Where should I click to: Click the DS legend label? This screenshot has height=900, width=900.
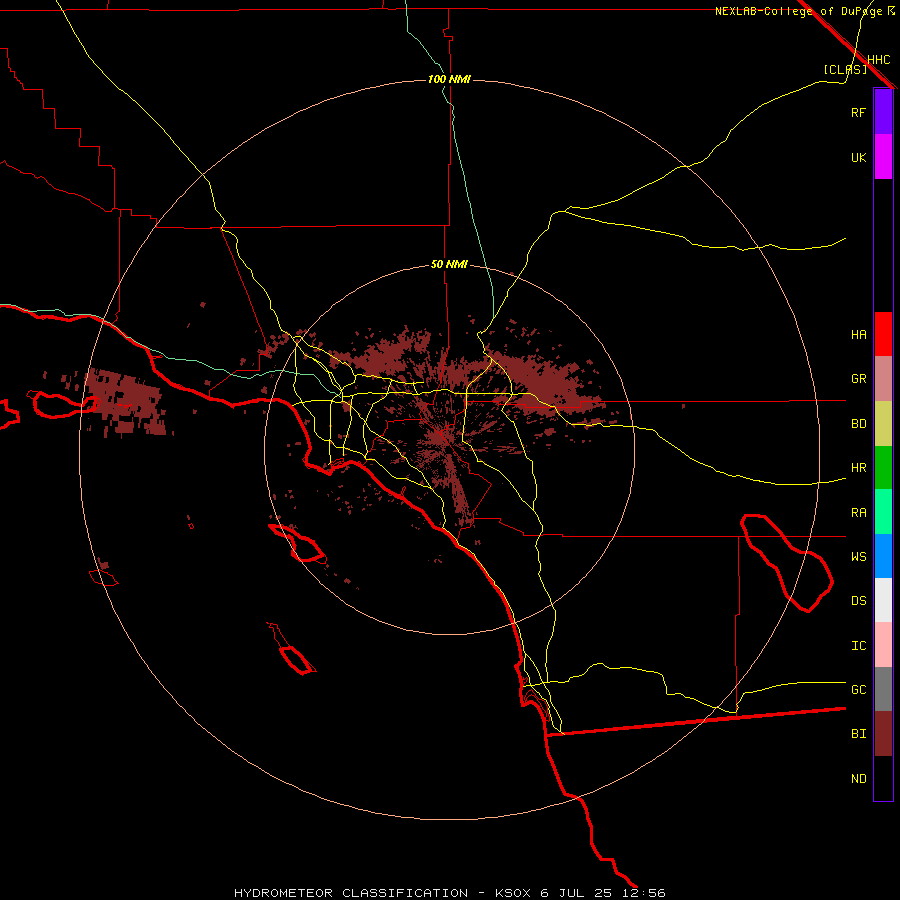click(x=858, y=601)
